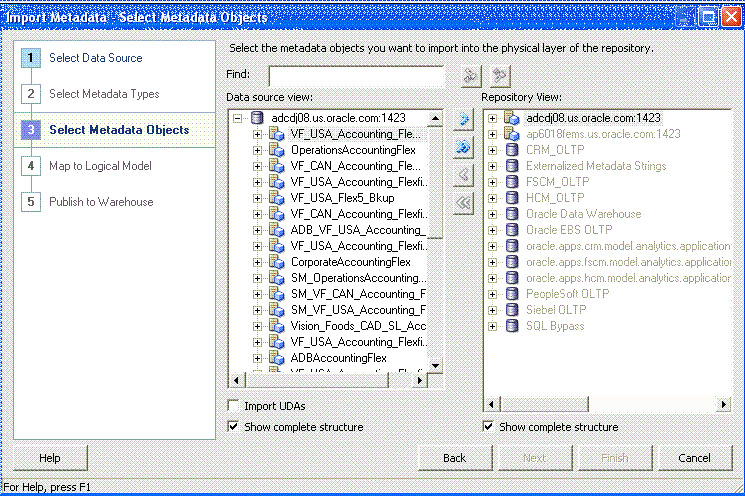Image resolution: width=745 pixels, height=496 pixels.
Task: Click the Find Down search icon
Action: tap(471, 76)
